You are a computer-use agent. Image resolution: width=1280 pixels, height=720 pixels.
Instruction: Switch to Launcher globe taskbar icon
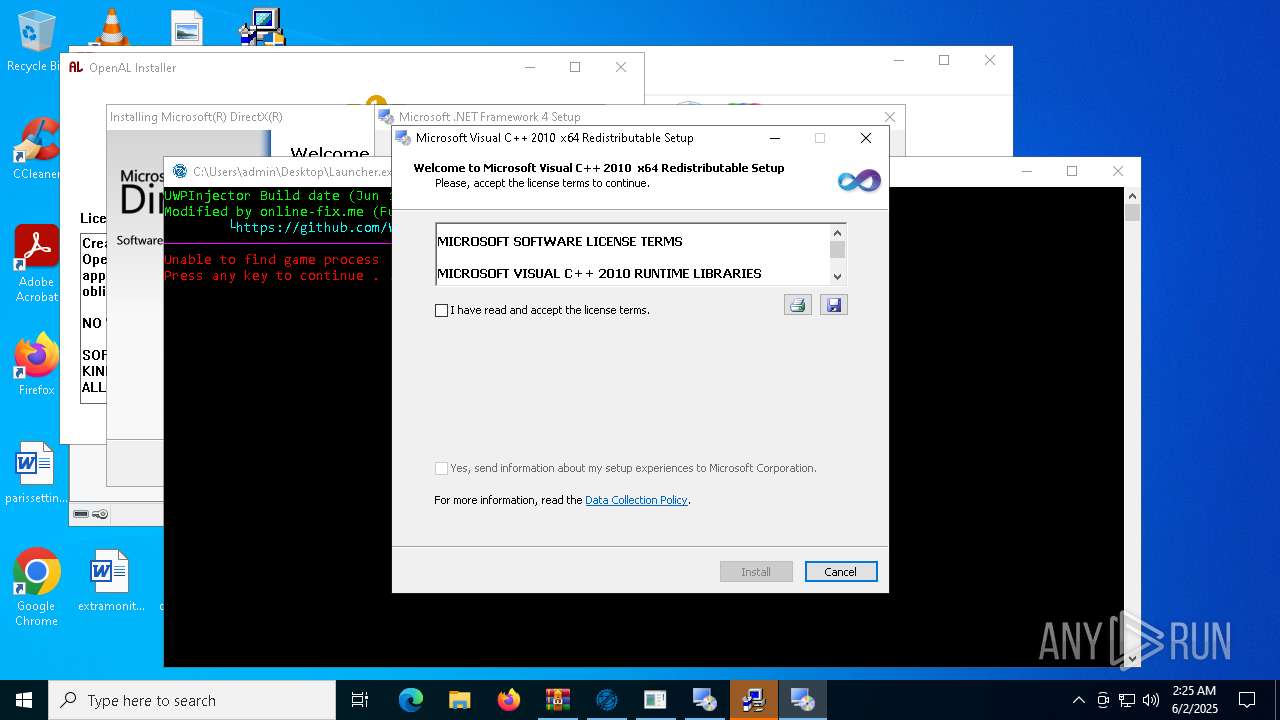point(606,700)
